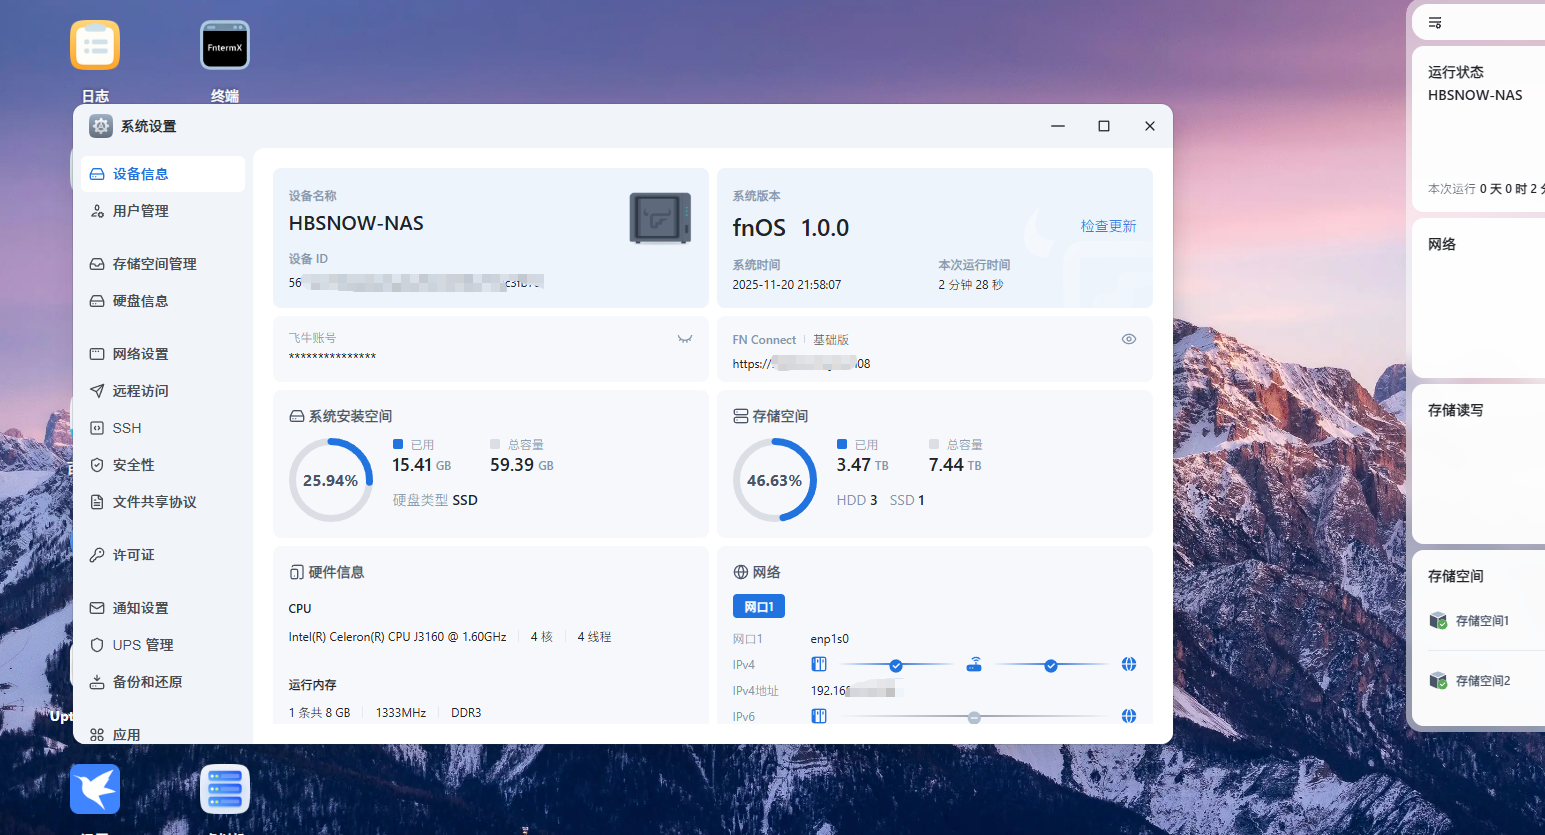Click 检查更新 to check for updates
Screen dimensions: 1545x835
1108,226
